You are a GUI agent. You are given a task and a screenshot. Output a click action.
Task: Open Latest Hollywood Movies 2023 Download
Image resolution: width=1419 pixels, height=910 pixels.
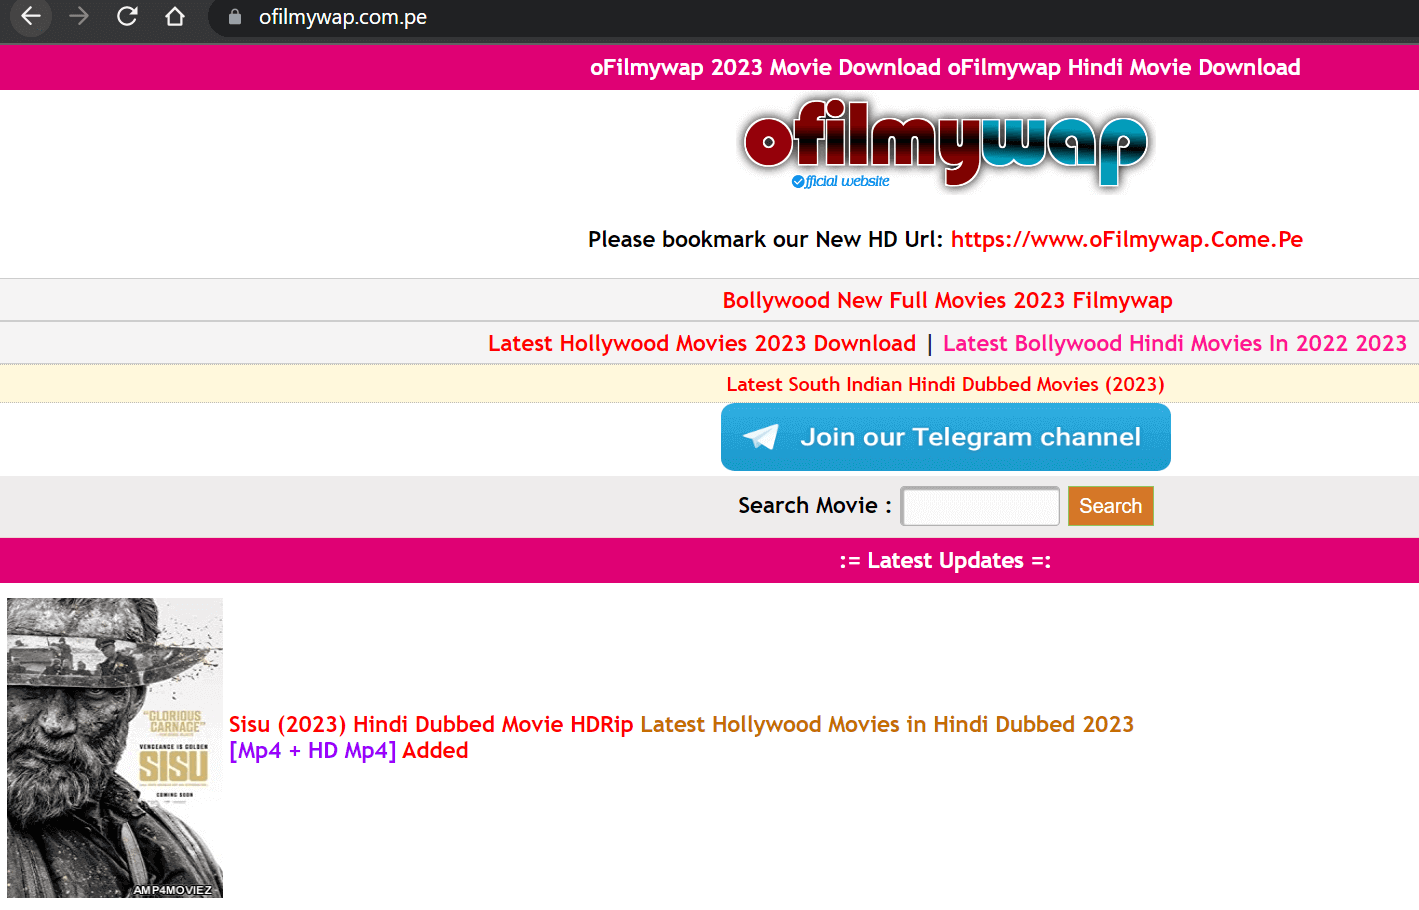702,343
